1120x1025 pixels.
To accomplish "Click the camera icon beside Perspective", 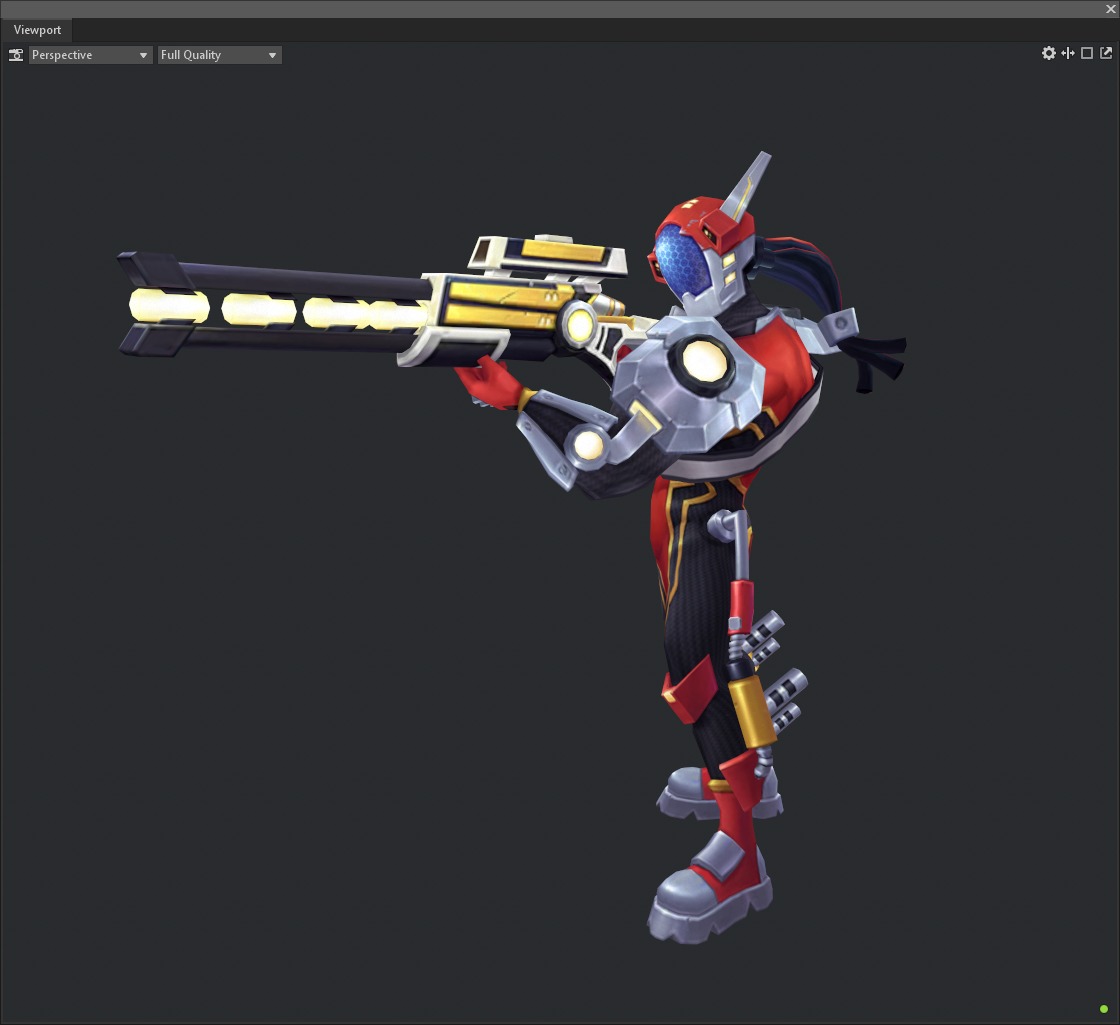I will point(16,55).
